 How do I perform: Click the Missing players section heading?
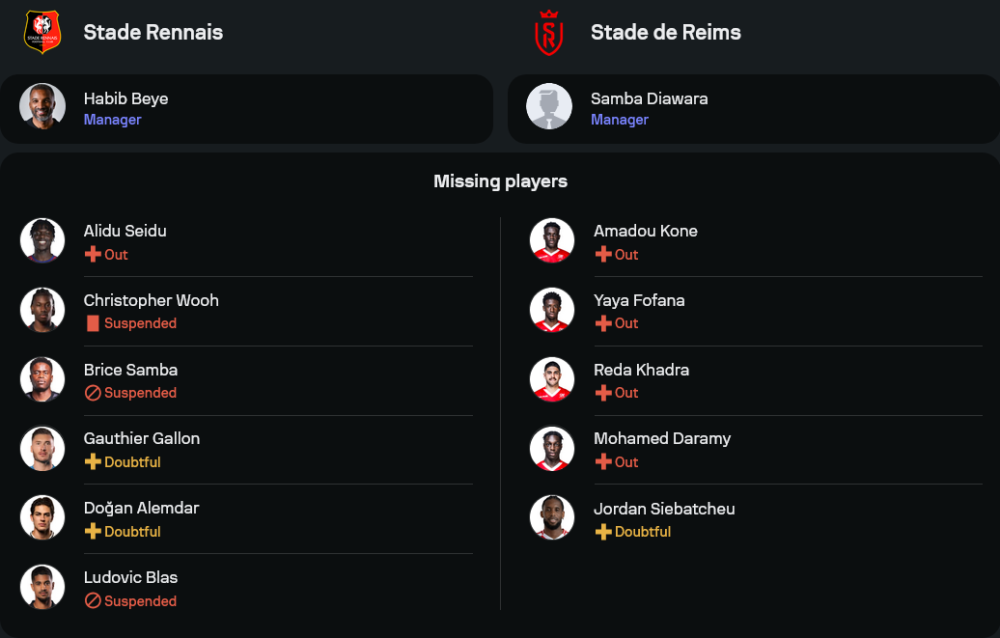coord(500,181)
